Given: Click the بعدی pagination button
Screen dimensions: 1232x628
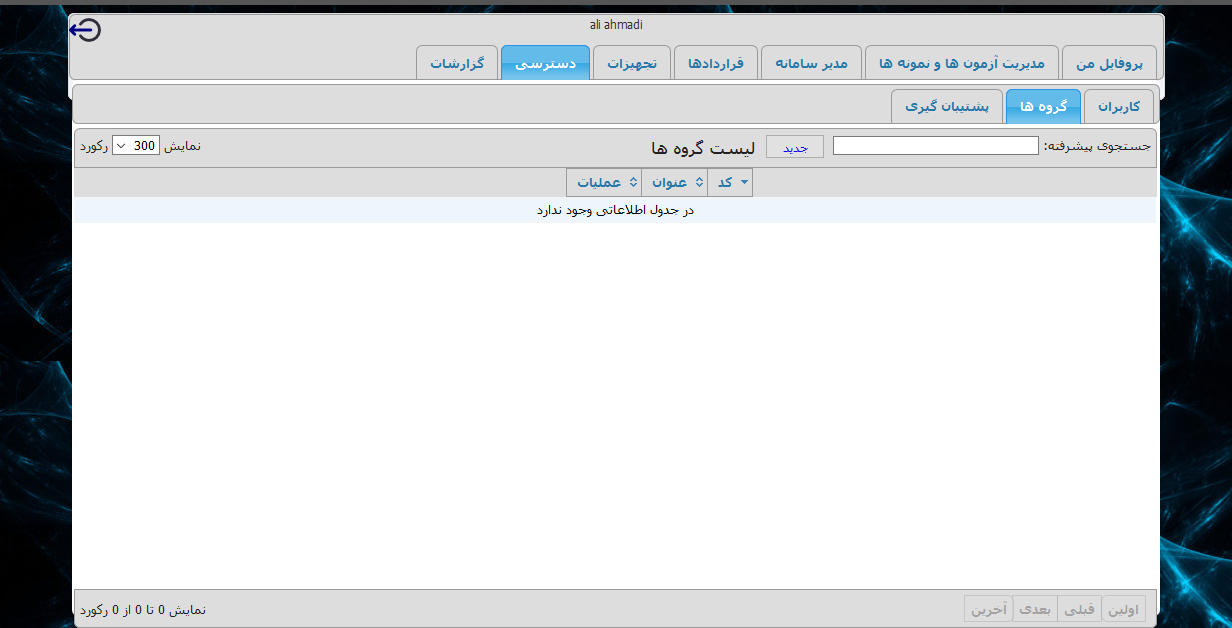Looking at the screenshot, I should click(x=1035, y=609).
